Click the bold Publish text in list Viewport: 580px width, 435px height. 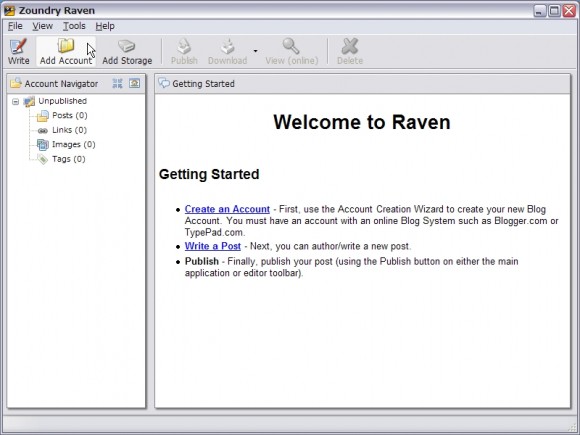coord(202,261)
